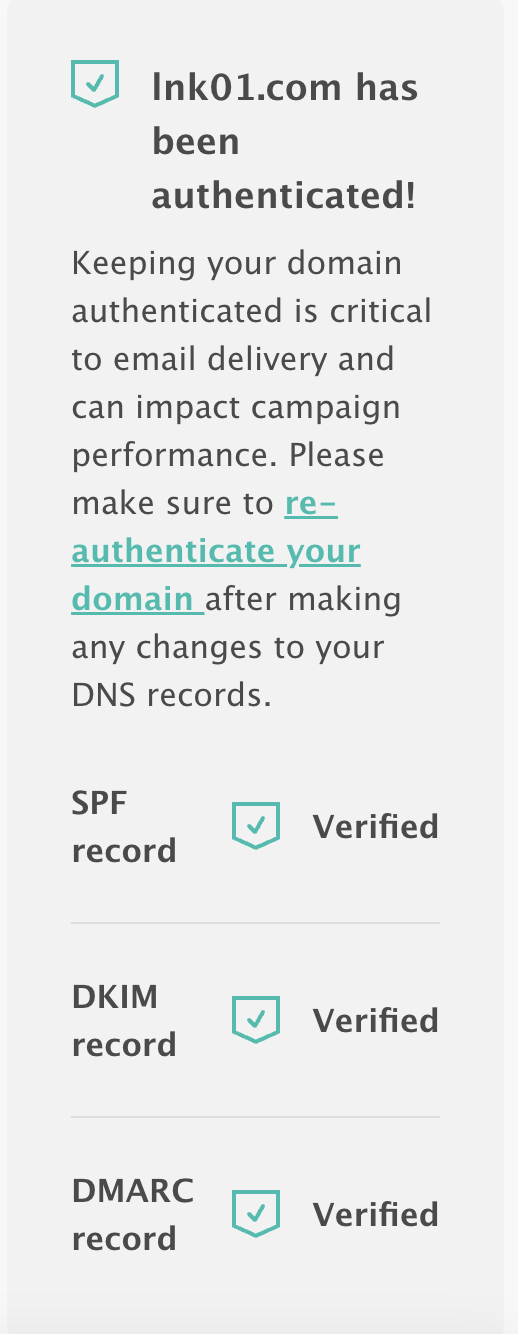This screenshot has width=518, height=1334.
Task: Click the Verified status next to DKIM record
Action: (x=376, y=1021)
